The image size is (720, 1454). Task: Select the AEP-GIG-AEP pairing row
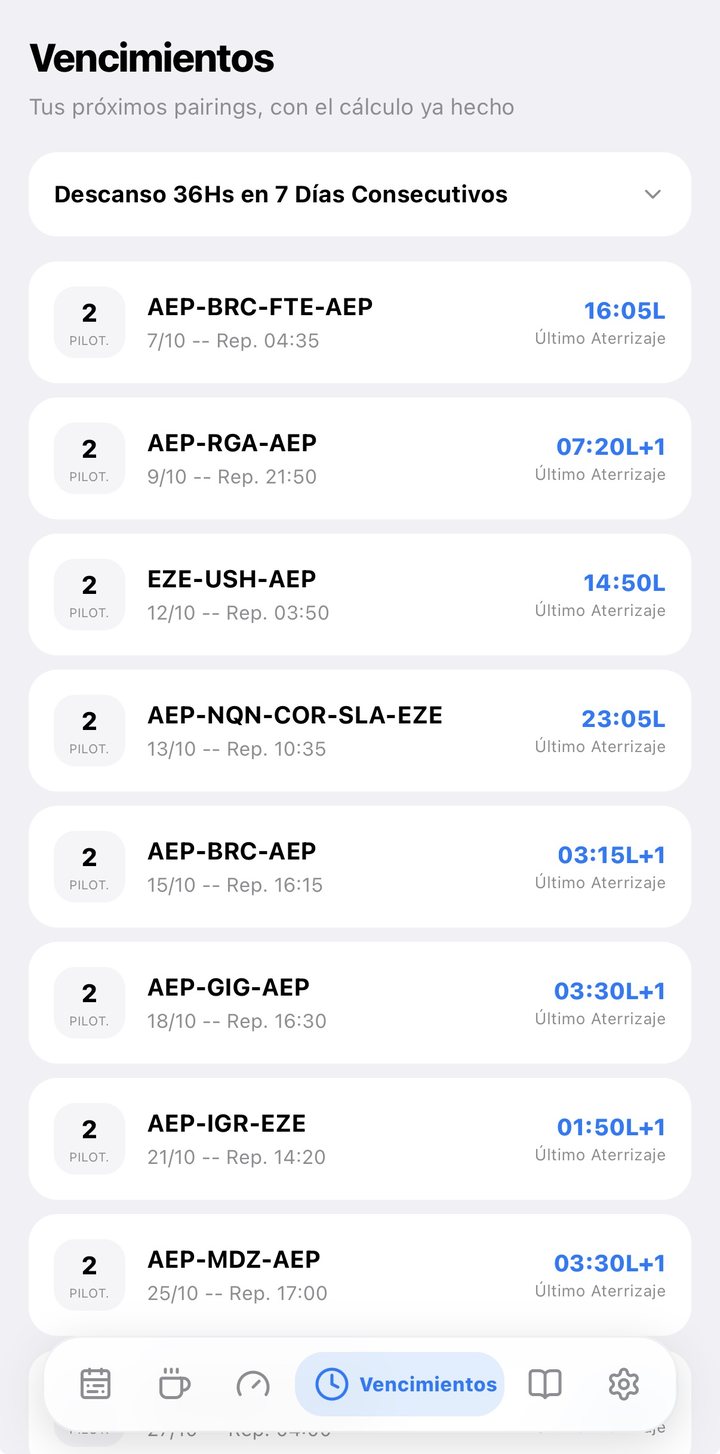pyautogui.click(x=360, y=1002)
